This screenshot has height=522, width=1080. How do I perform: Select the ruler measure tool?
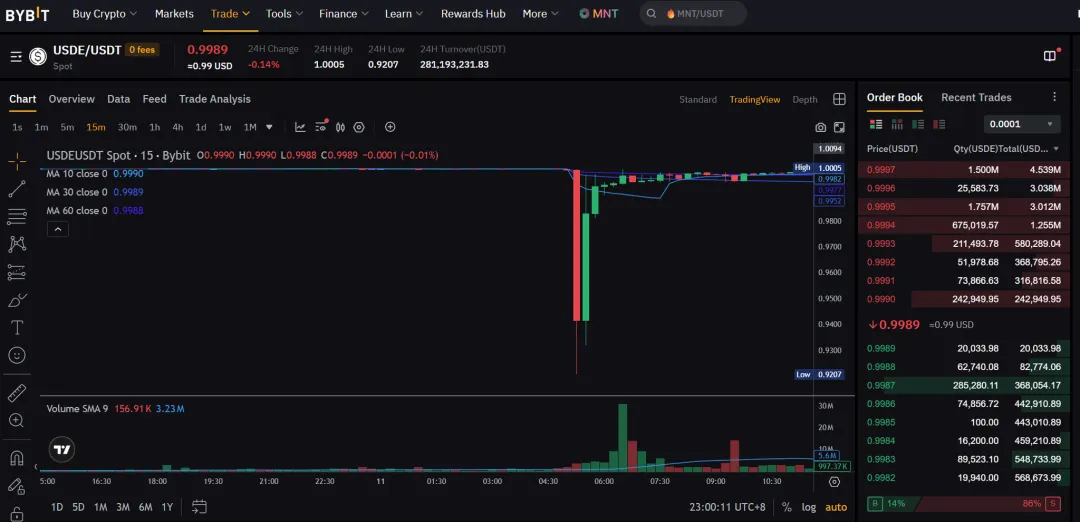(x=17, y=393)
